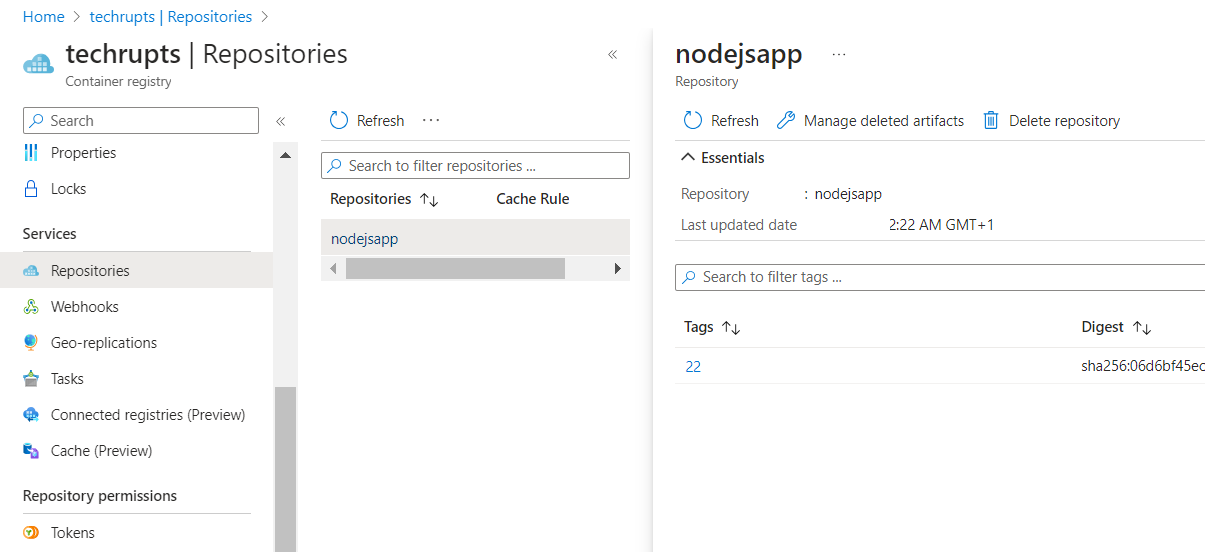Image resolution: width=1206 pixels, height=552 pixels.
Task: Click the Delete repository button
Action: point(1051,121)
